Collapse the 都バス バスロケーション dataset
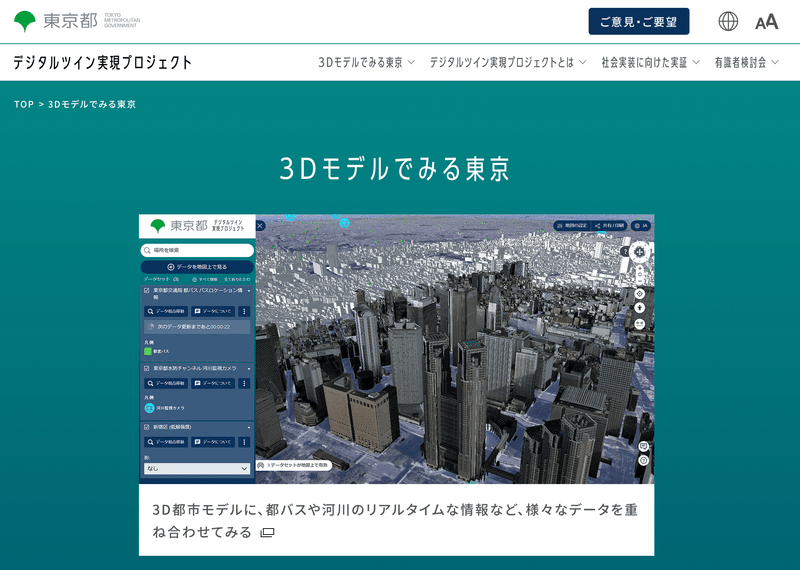This screenshot has width=800, height=570. [249, 291]
